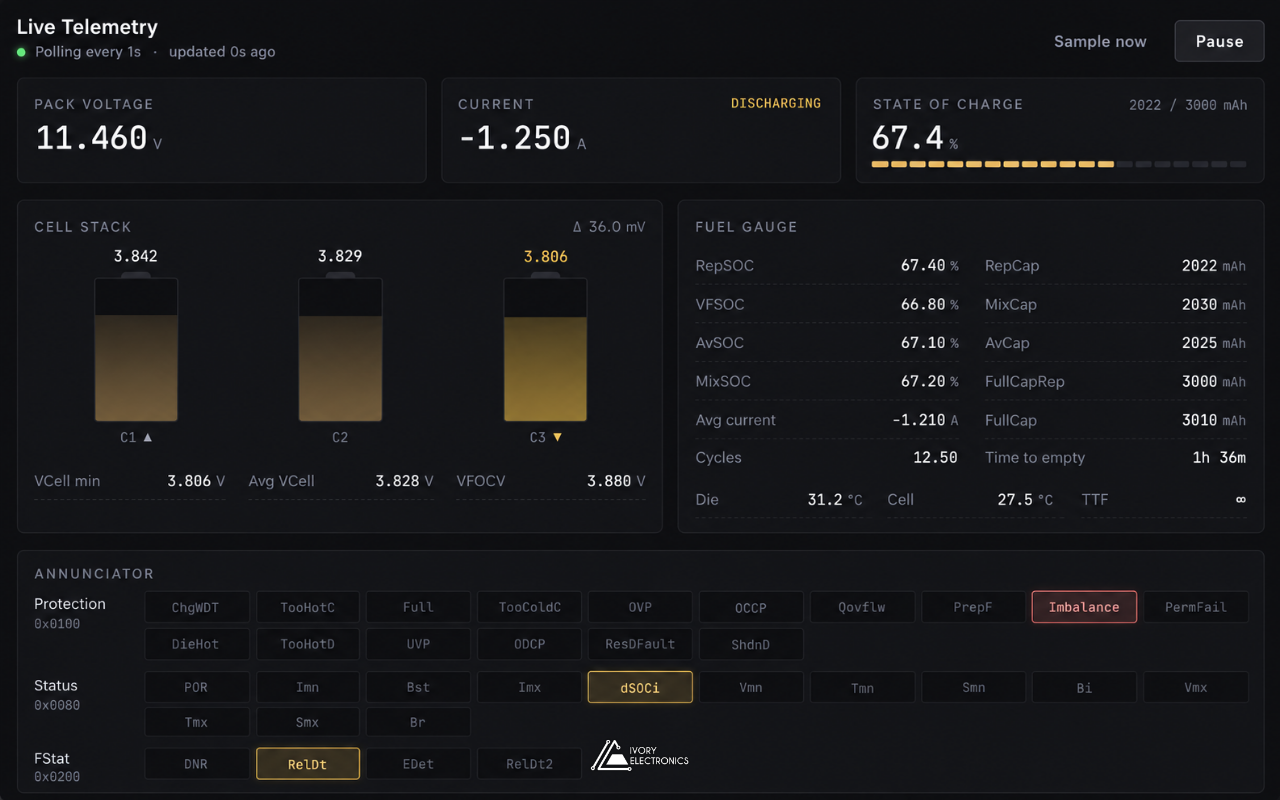
Task: Click the Protection register value 0x0100
Action: pyautogui.click(x=57, y=624)
